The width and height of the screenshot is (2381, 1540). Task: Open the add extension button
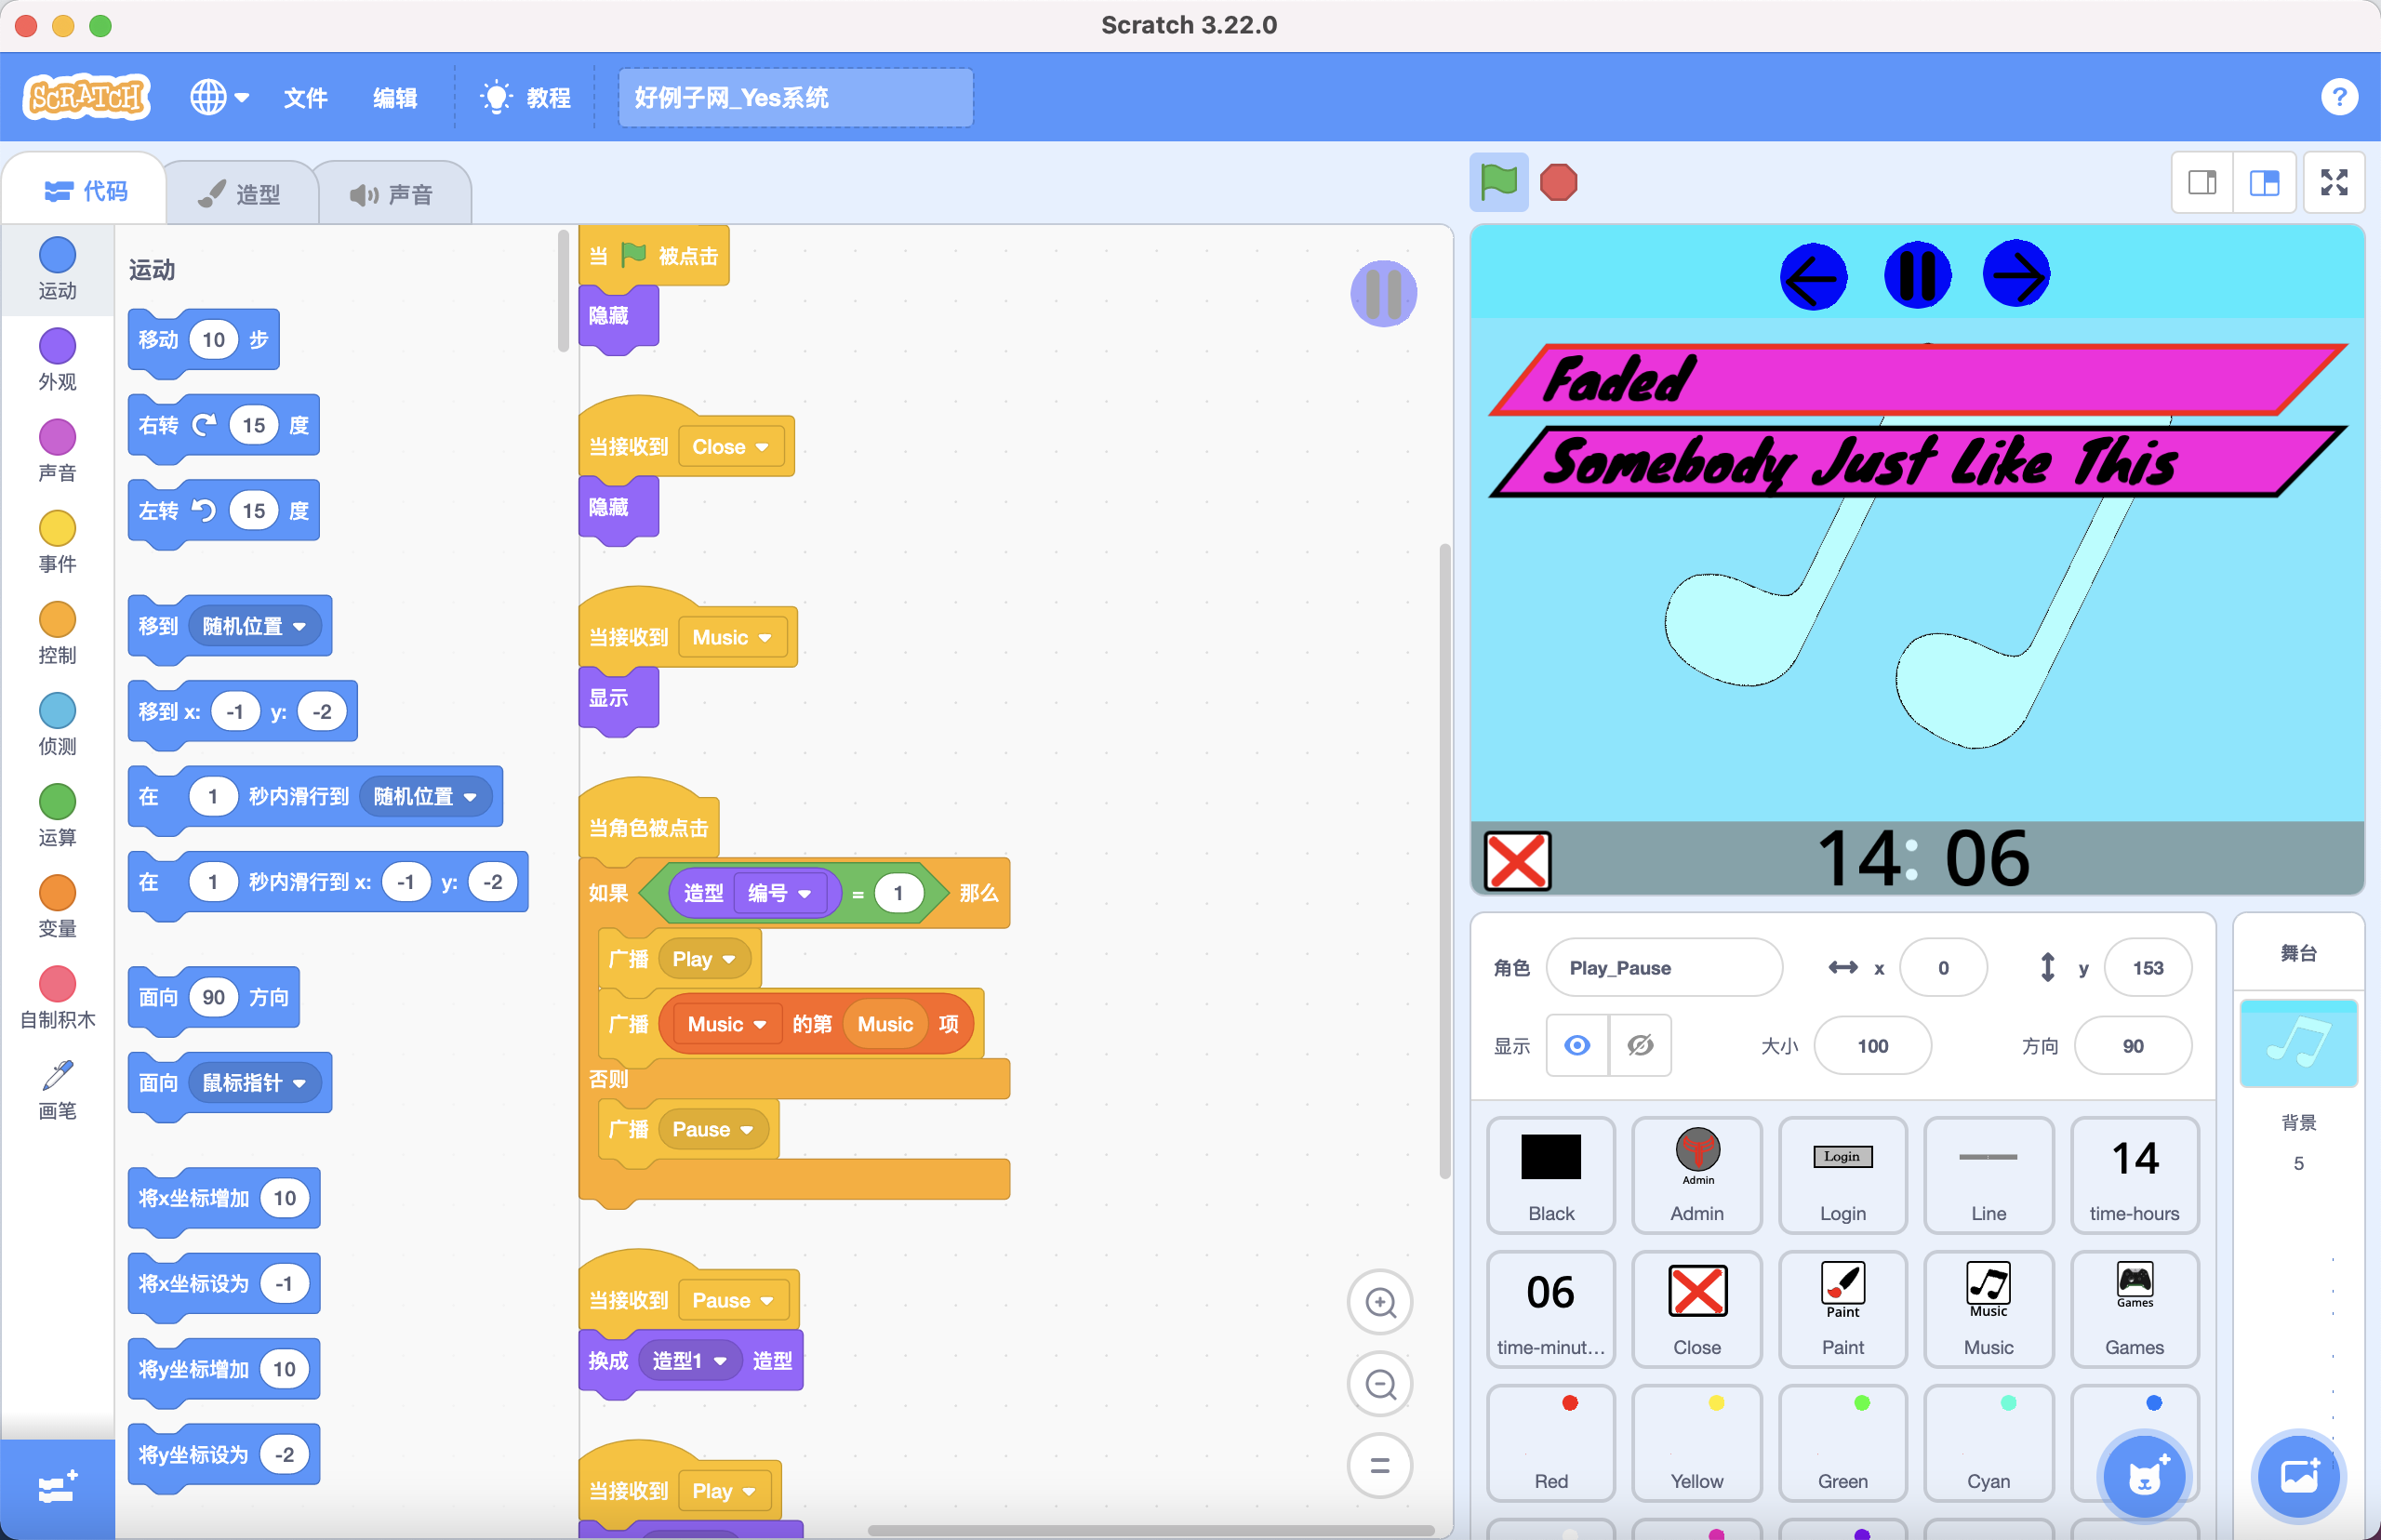(x=57, y=1488)
